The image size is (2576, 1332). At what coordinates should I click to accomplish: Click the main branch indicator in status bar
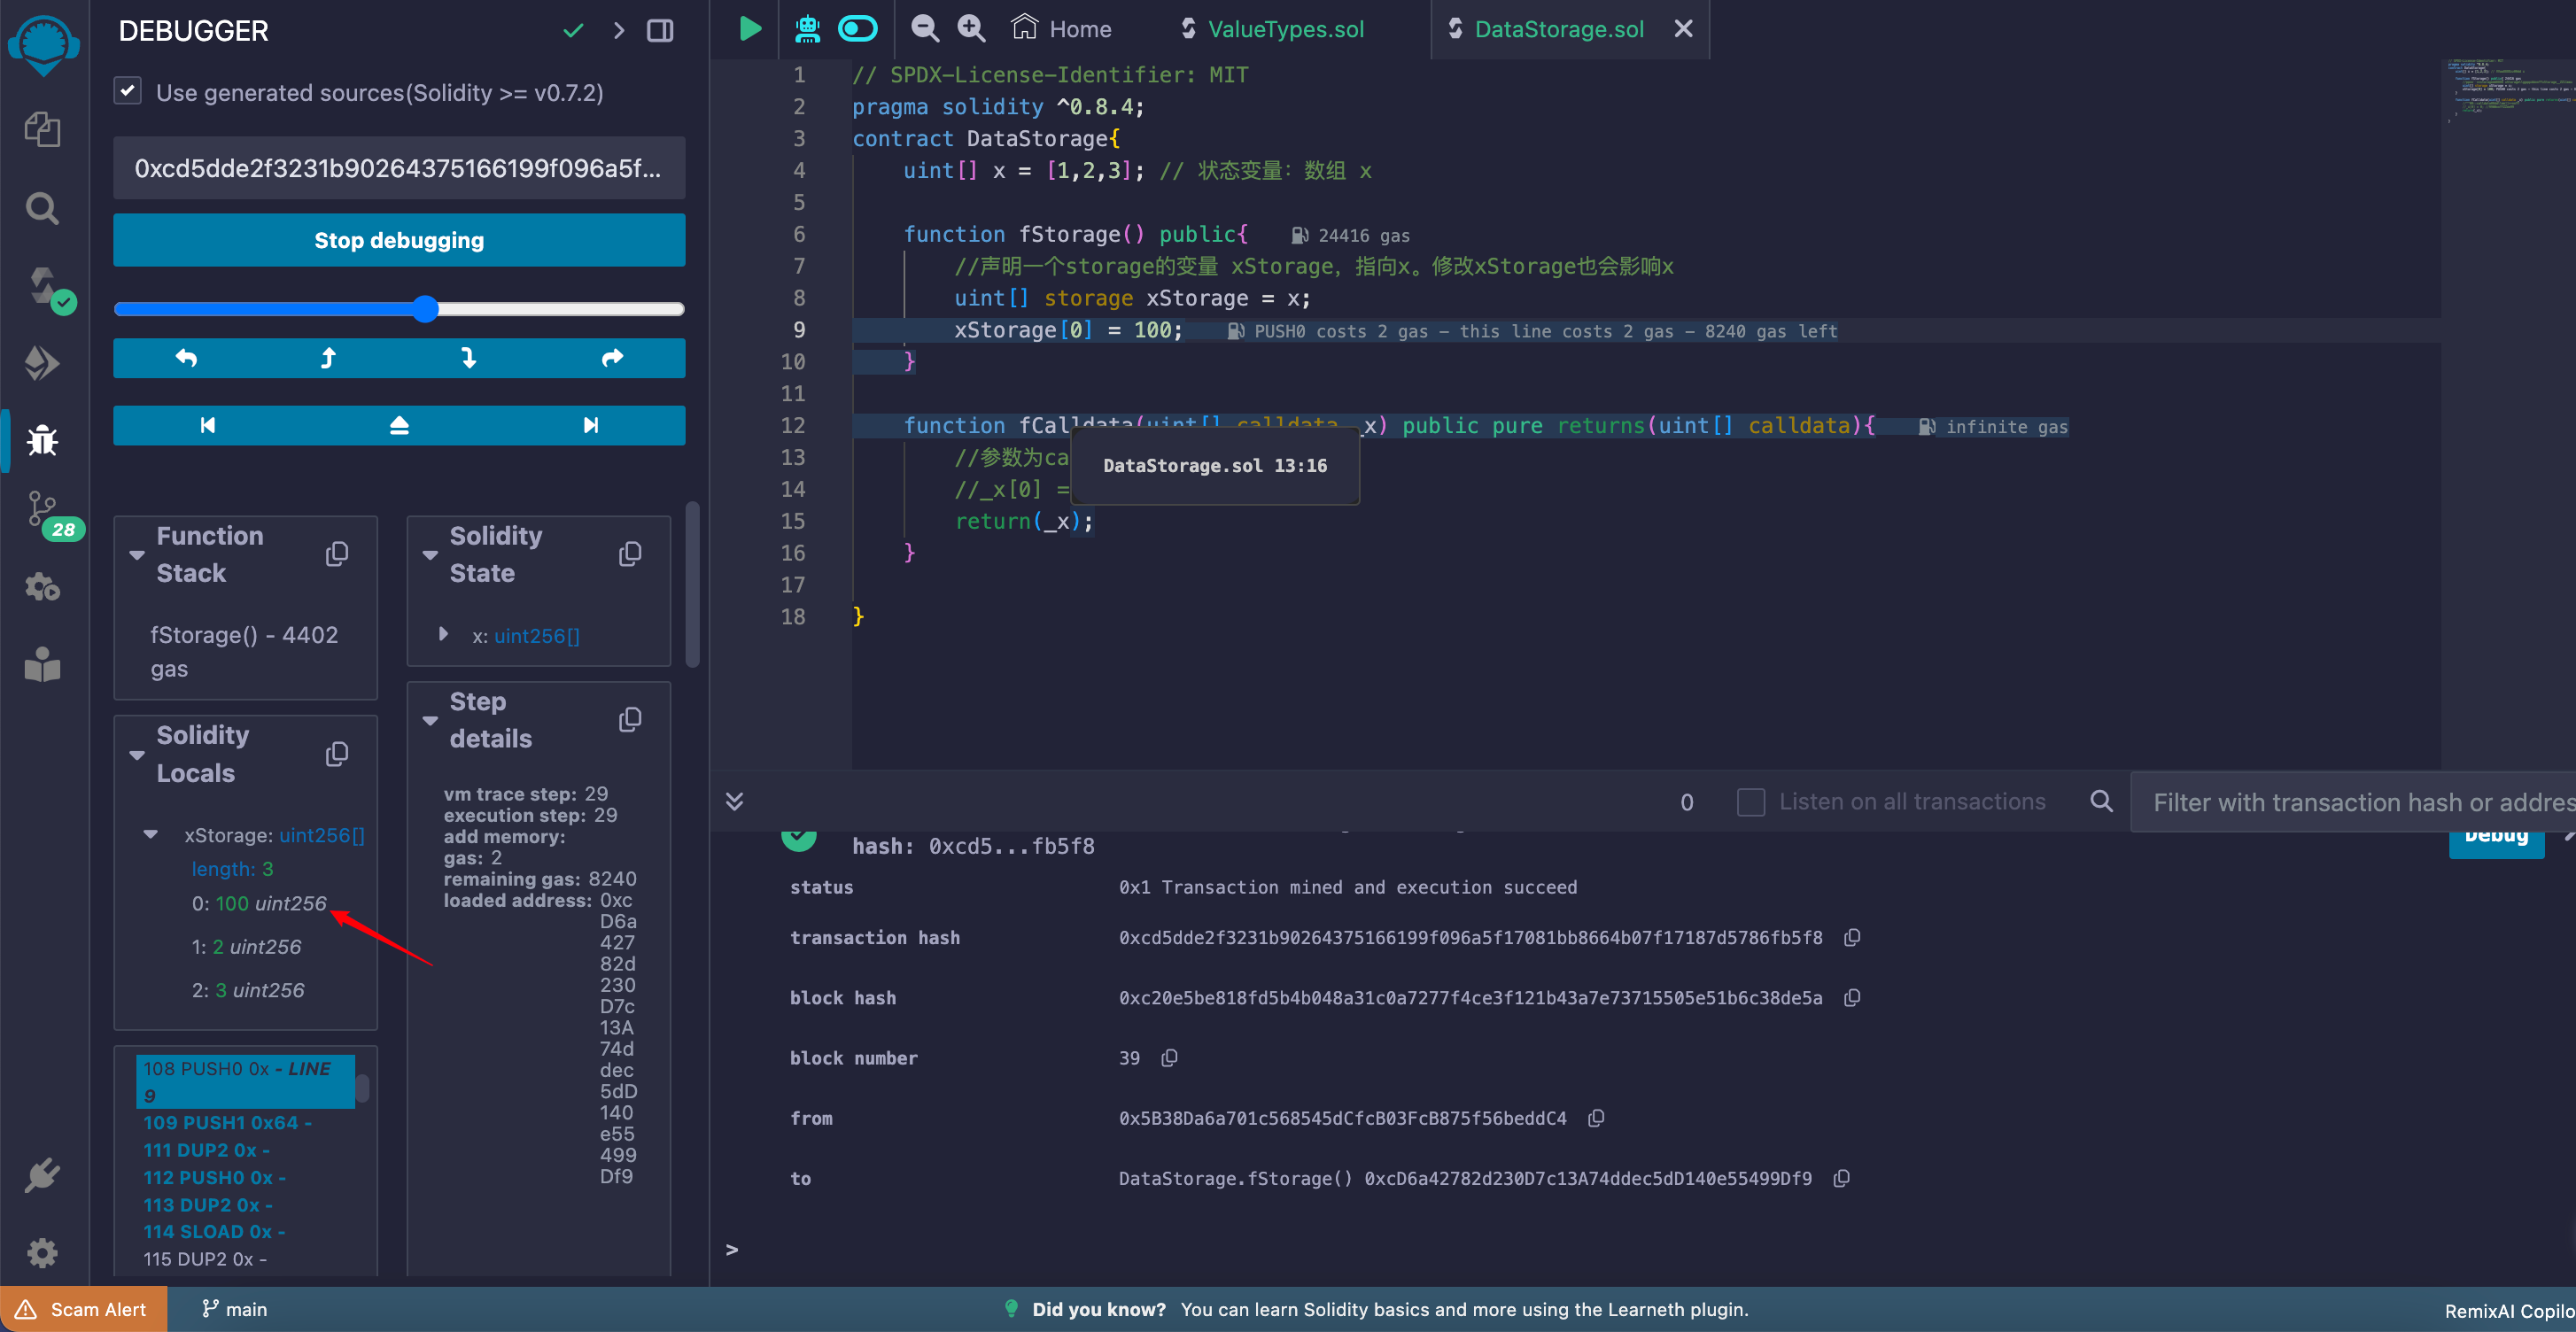235,1309
